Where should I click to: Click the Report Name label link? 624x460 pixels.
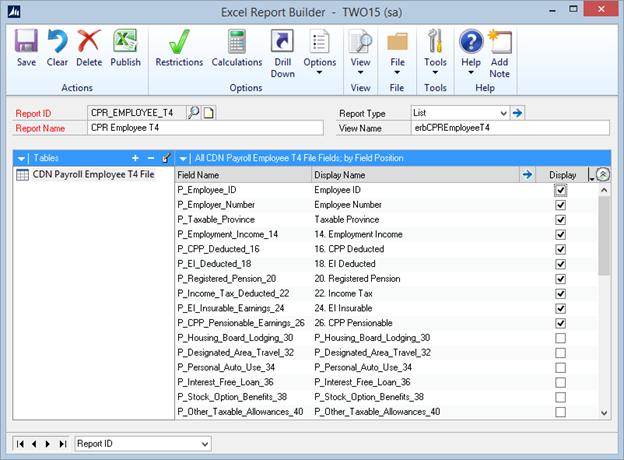point(40,128)
